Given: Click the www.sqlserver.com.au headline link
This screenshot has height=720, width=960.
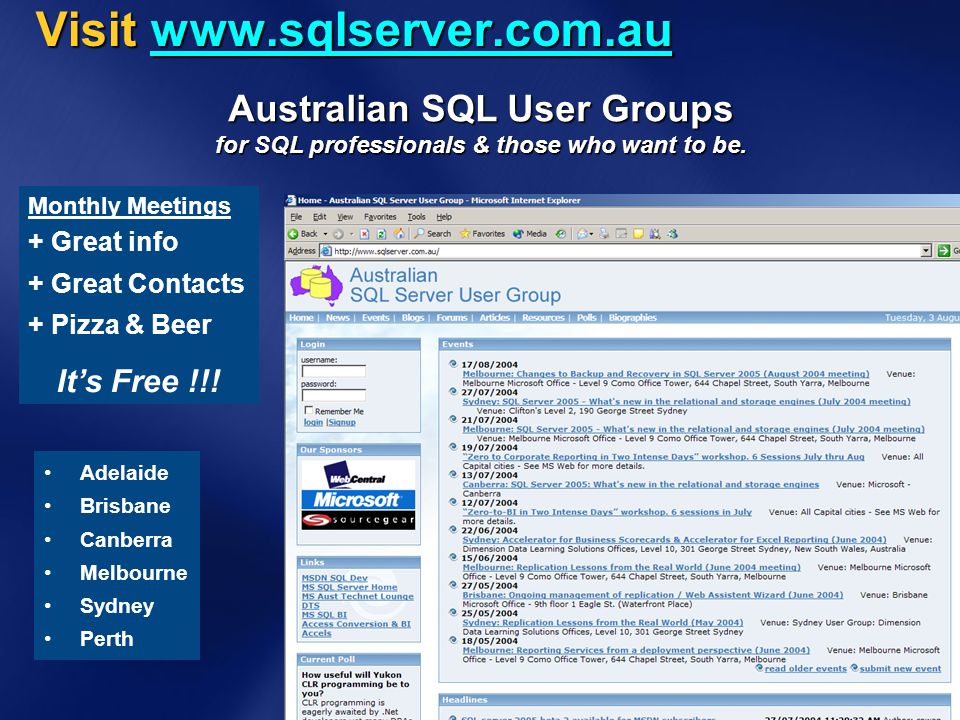Looking at the screenshot, I should point(411,31).
